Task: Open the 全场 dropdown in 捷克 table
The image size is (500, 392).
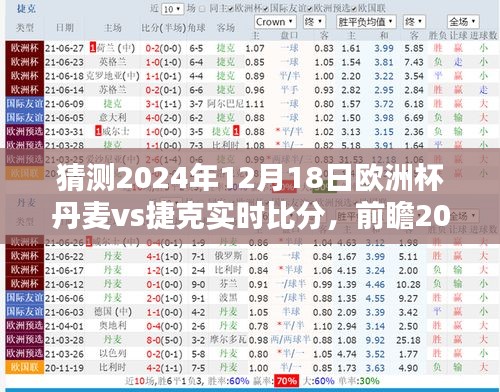Action: [463, 22]
